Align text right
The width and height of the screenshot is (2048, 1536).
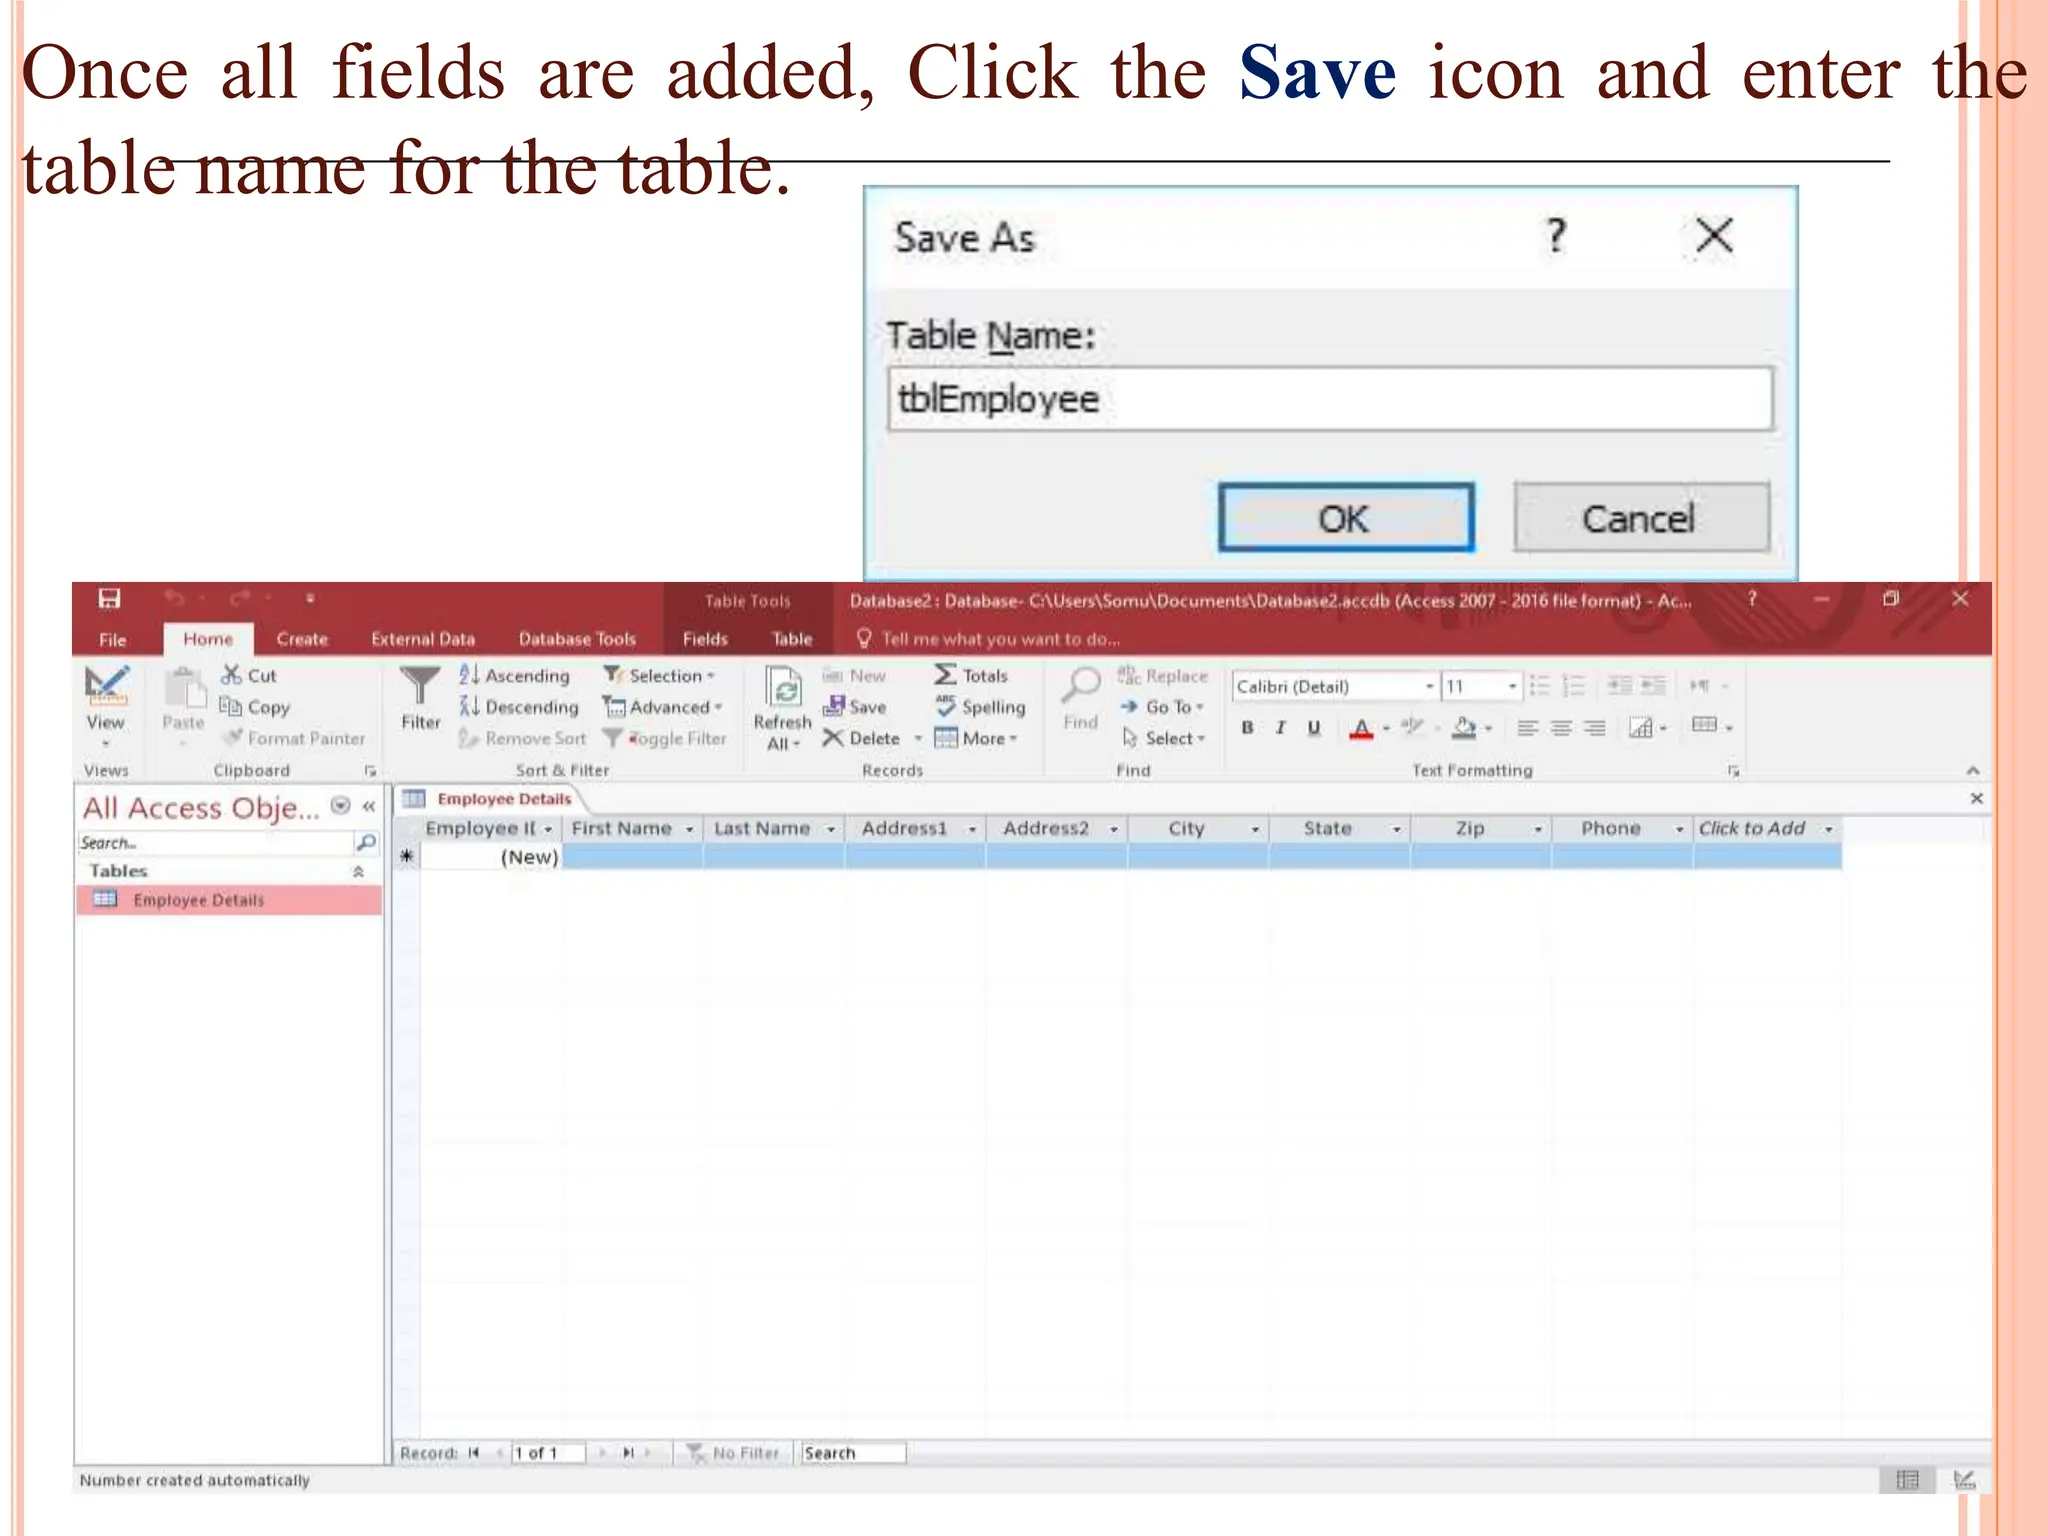[1595, 728]
